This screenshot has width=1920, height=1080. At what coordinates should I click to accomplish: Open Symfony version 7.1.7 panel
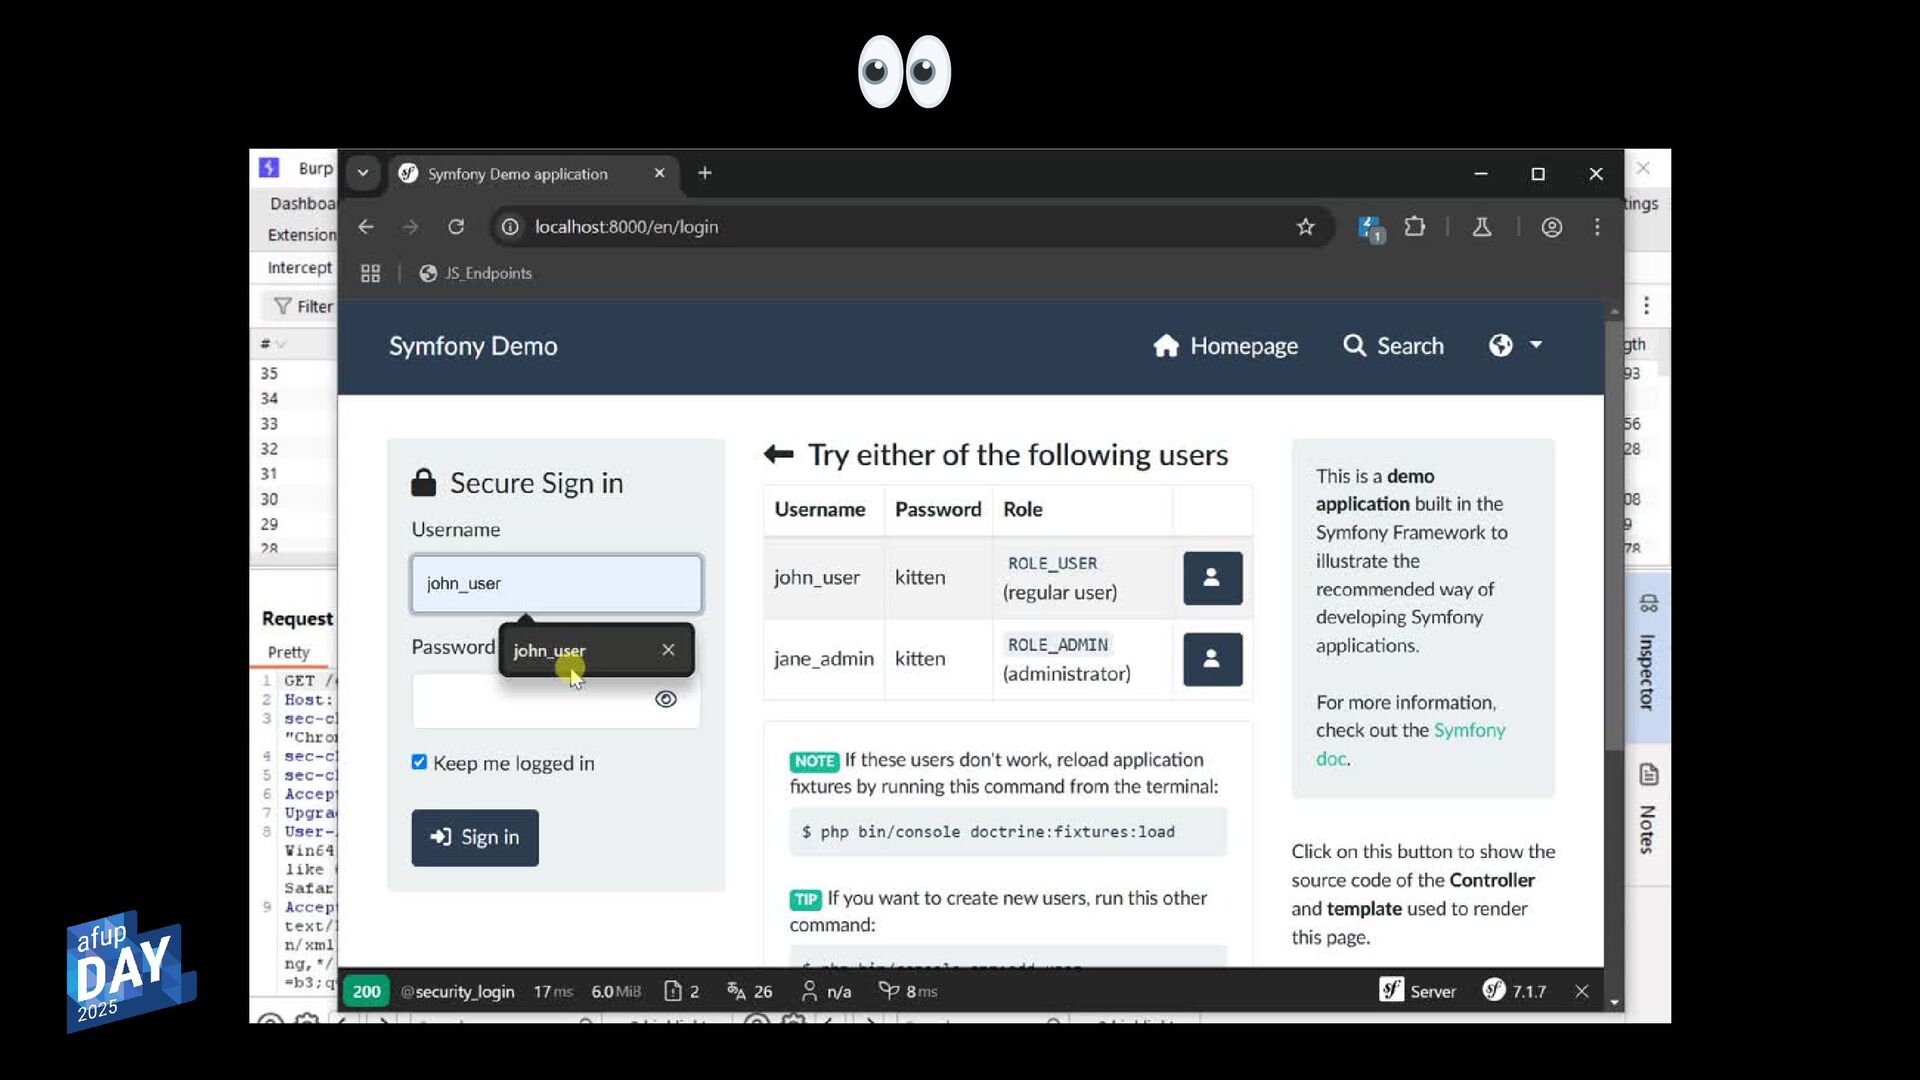pos(1514,991)
